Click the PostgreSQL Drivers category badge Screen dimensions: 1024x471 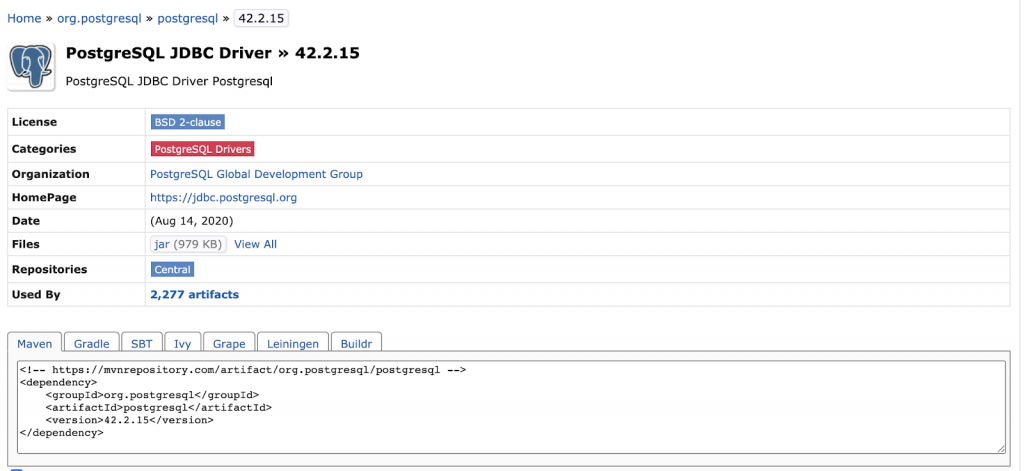coord(202,149)
